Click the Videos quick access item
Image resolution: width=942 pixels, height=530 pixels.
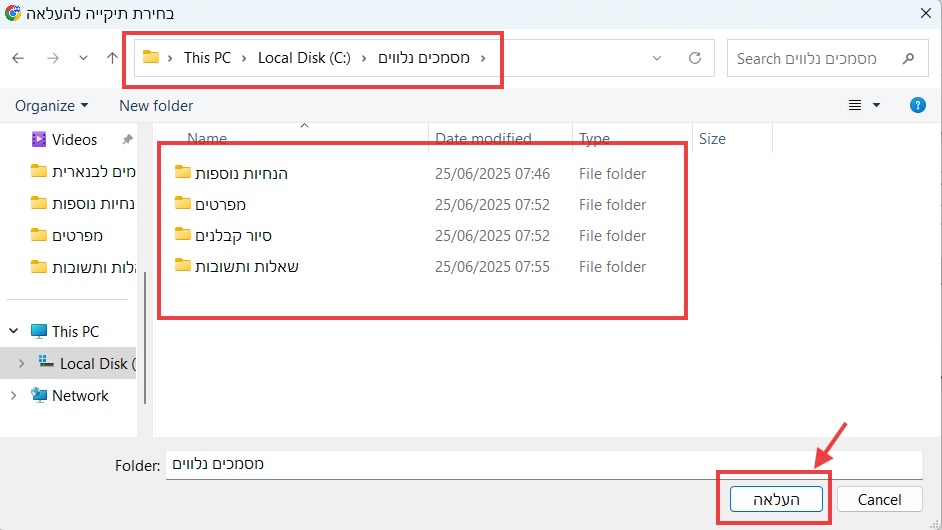pos(74,139)
